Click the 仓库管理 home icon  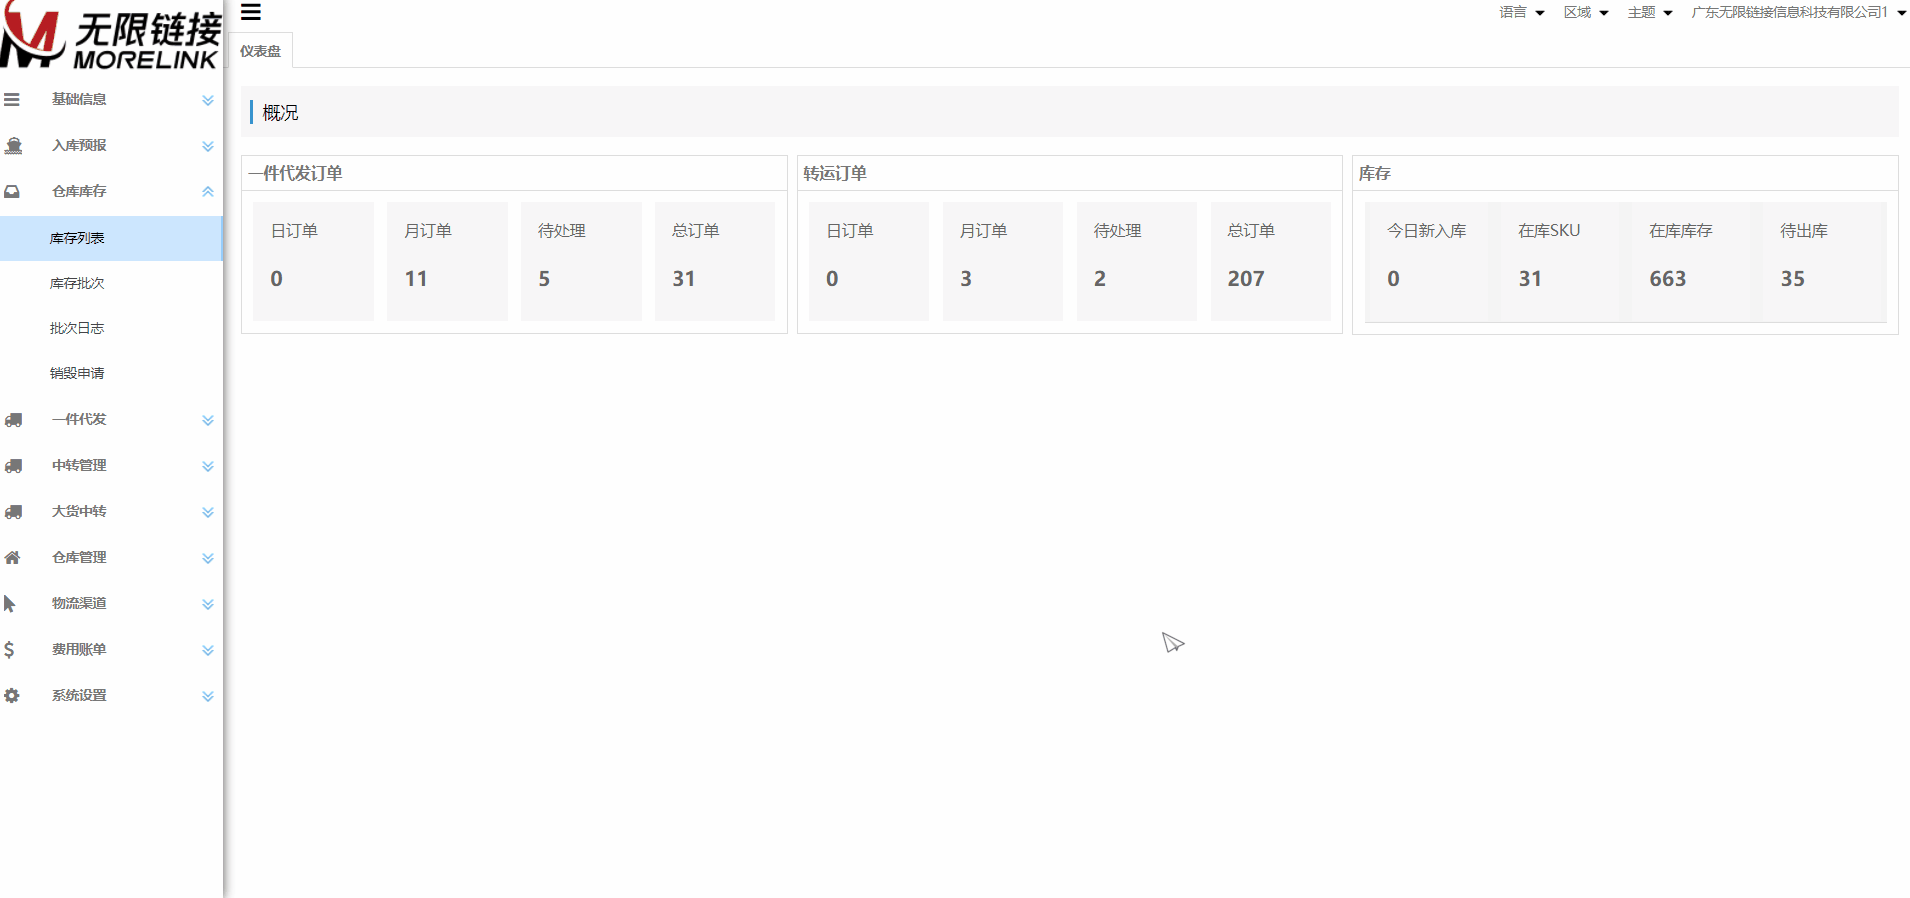click(12, 558)
